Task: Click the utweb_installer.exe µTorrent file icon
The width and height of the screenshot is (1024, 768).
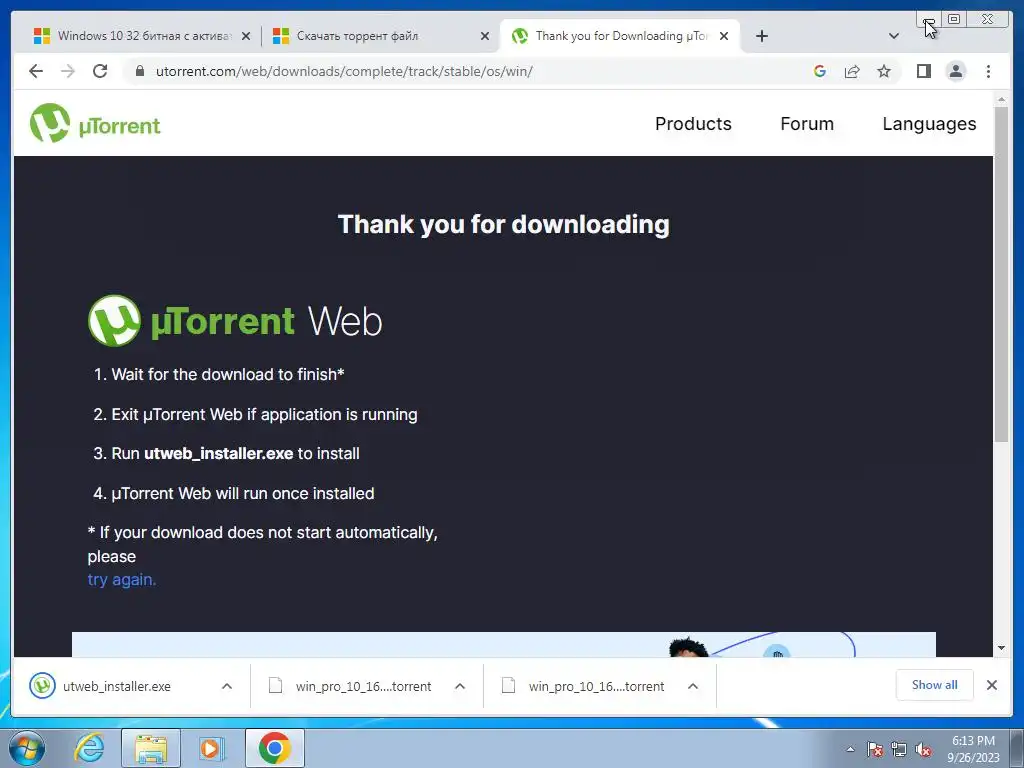Action: pyautogui.click(x=42, y=686)
